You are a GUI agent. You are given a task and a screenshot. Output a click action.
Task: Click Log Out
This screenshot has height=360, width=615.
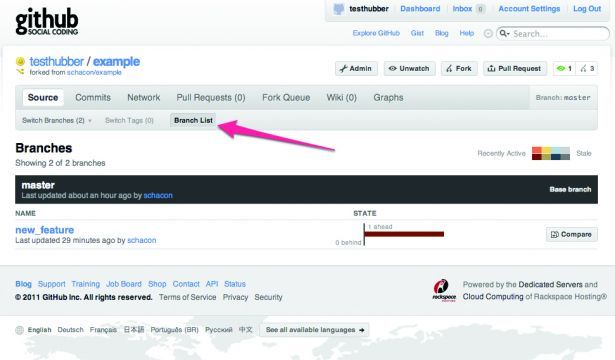pos(587,9)
